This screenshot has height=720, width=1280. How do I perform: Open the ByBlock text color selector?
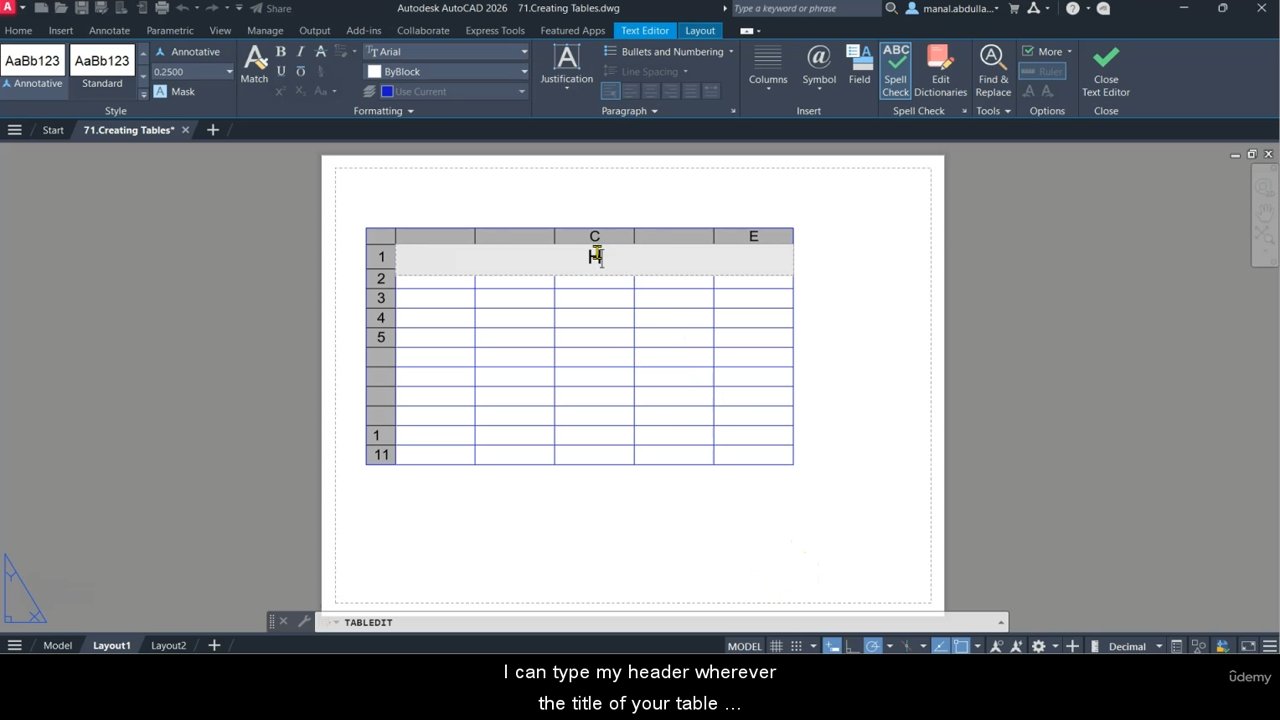tap(447, 72)
